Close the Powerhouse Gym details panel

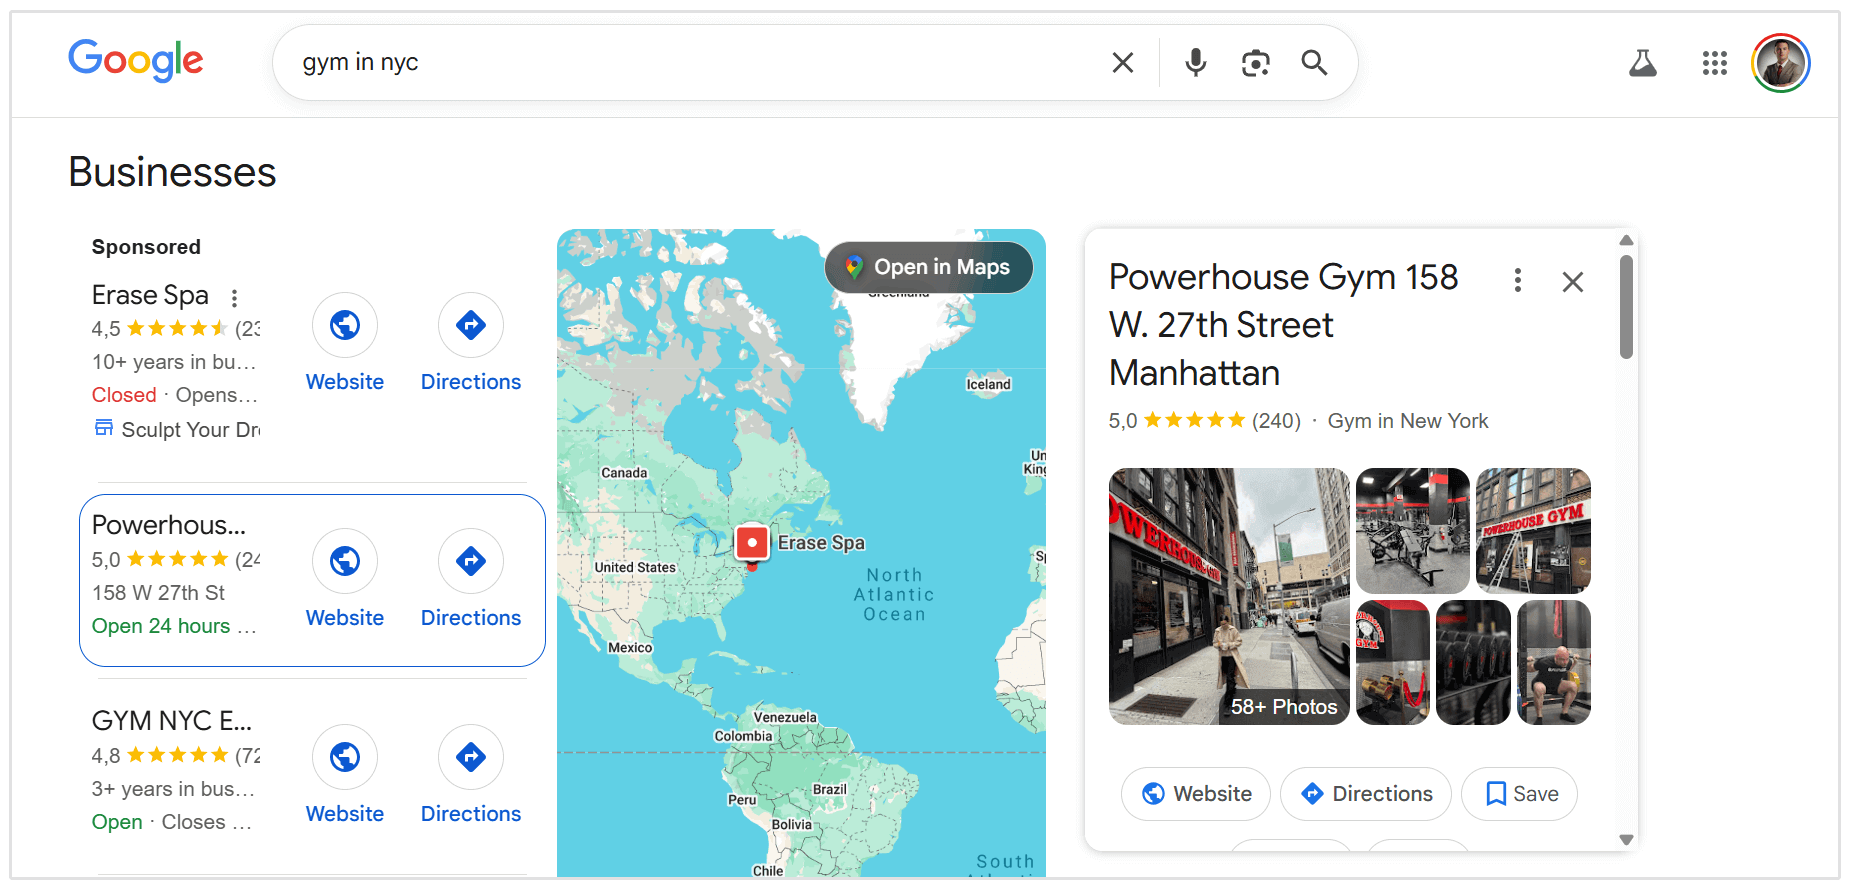(x=1572, y=282)
